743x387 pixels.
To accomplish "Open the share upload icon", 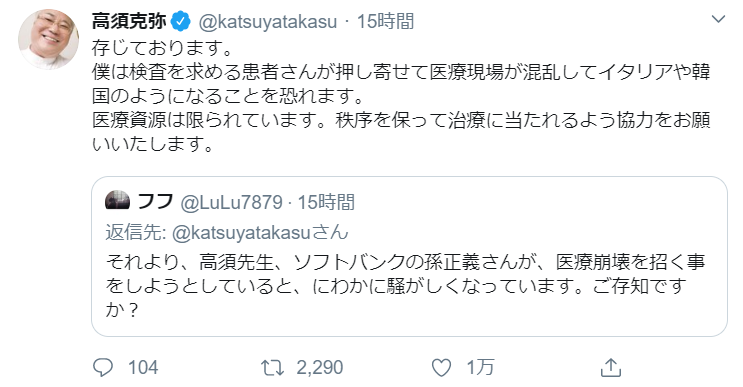I will point(611,368).
